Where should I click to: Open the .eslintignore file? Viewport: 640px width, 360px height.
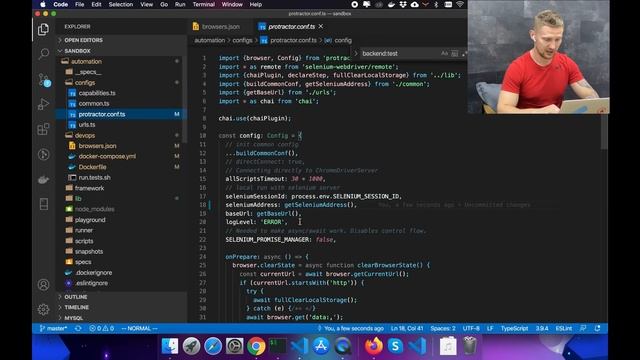pos(92,283)
